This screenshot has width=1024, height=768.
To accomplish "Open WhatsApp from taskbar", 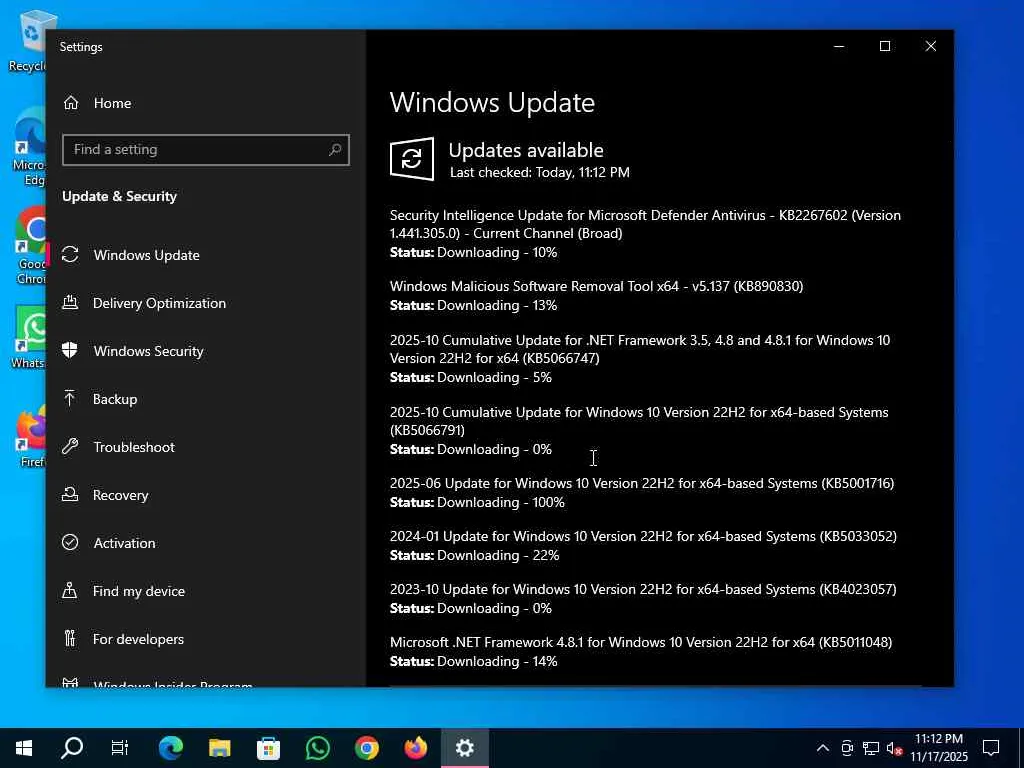I will (x=317, y=748).
